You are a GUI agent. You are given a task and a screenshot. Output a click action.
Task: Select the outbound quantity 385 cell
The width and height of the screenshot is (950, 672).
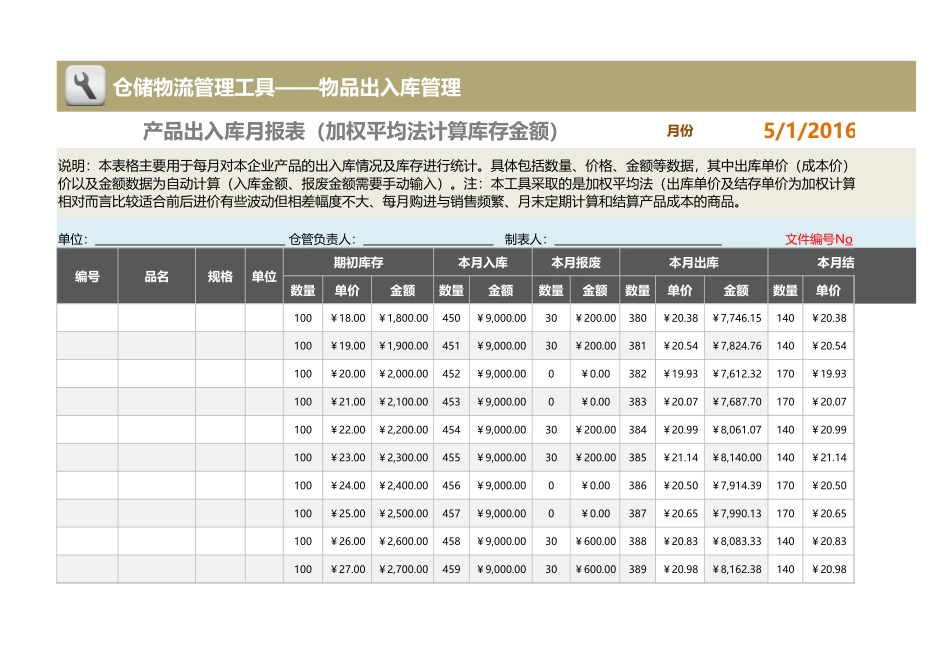tap(637, 458)
